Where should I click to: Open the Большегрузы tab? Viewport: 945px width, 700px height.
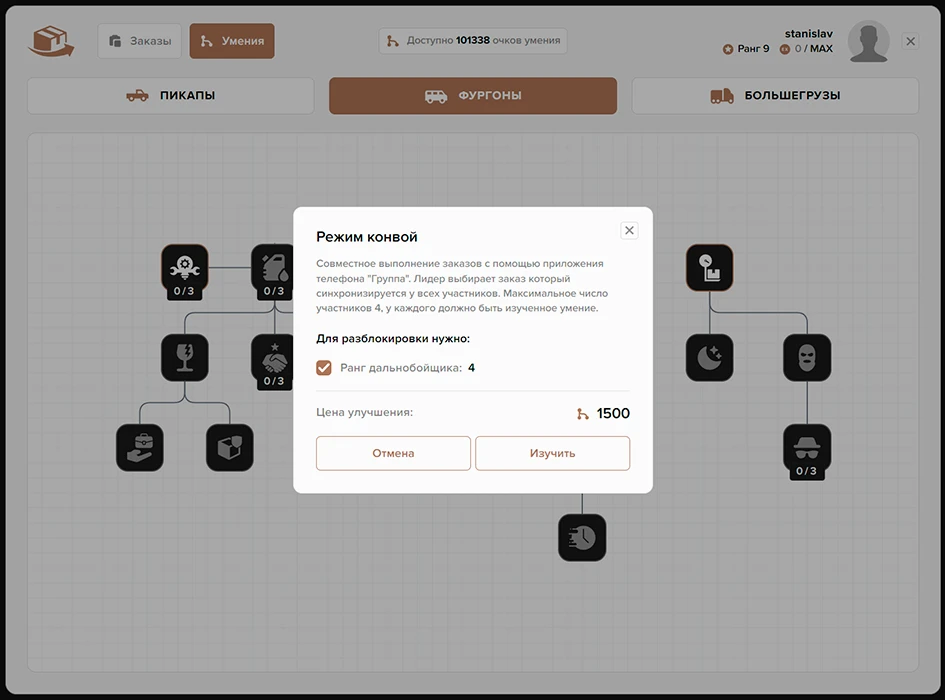point(775,96)
